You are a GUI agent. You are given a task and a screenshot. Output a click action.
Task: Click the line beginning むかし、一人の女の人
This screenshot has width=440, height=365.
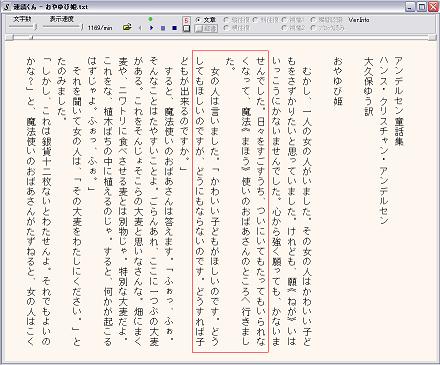coord(307,206)
